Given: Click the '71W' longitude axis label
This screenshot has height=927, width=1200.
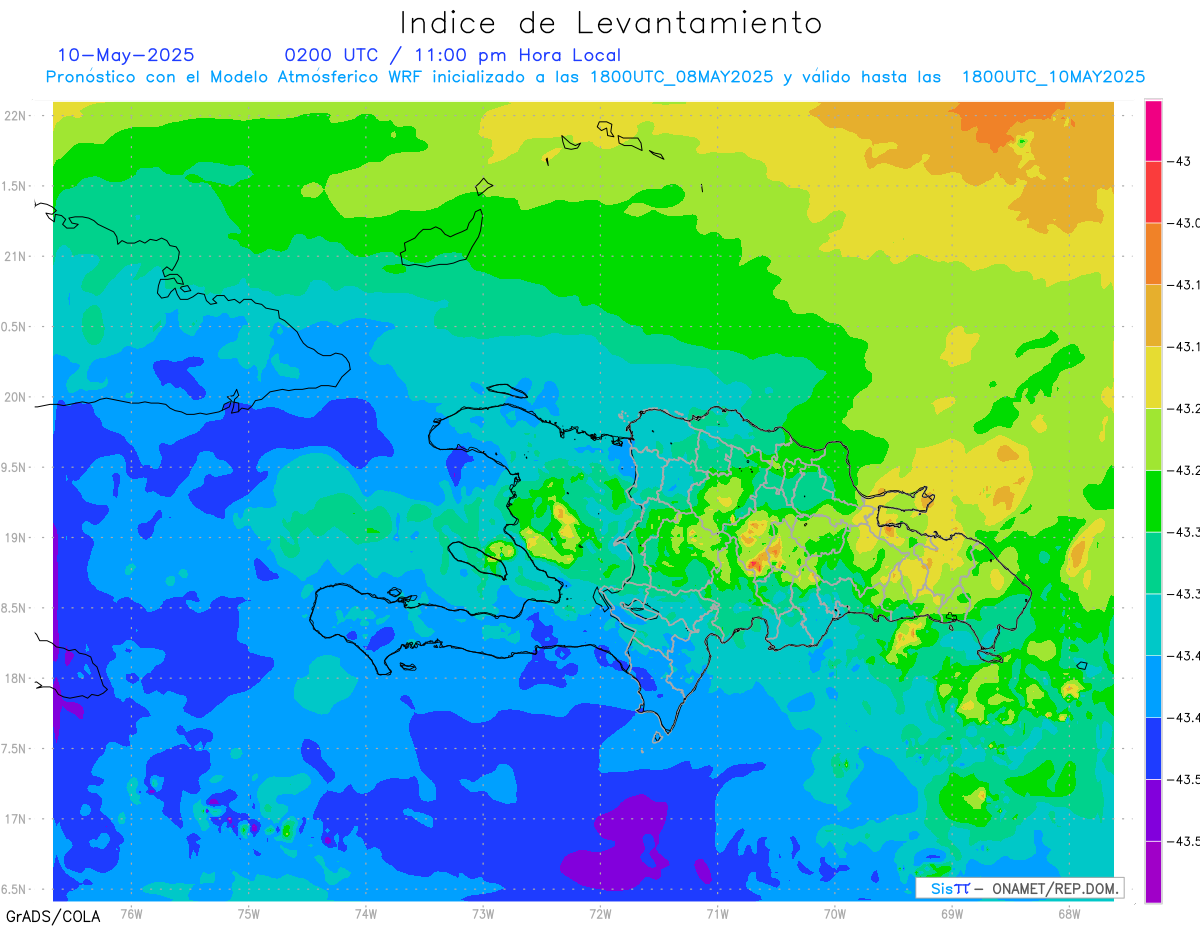Looking at the screenshot, I should pyautogui.click(x=717, y=913).
